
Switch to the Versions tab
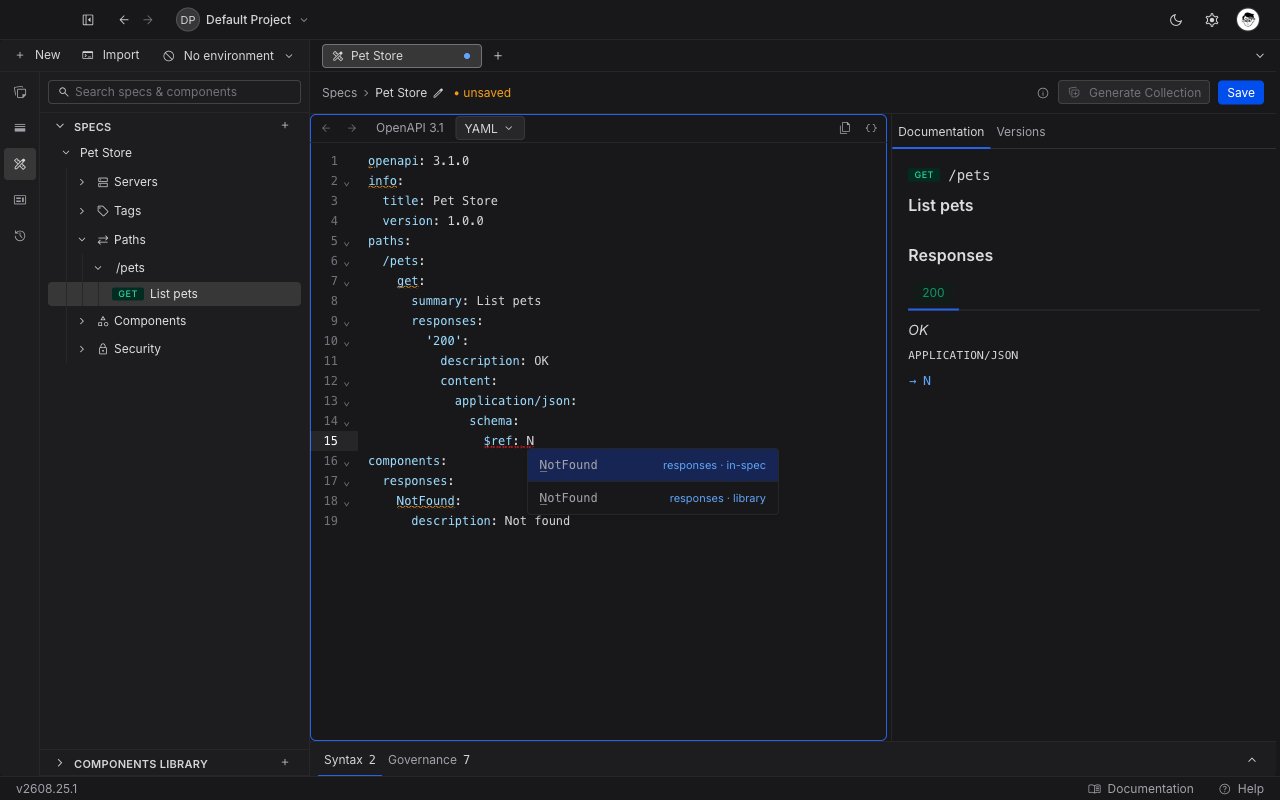tap(1021, 132)
